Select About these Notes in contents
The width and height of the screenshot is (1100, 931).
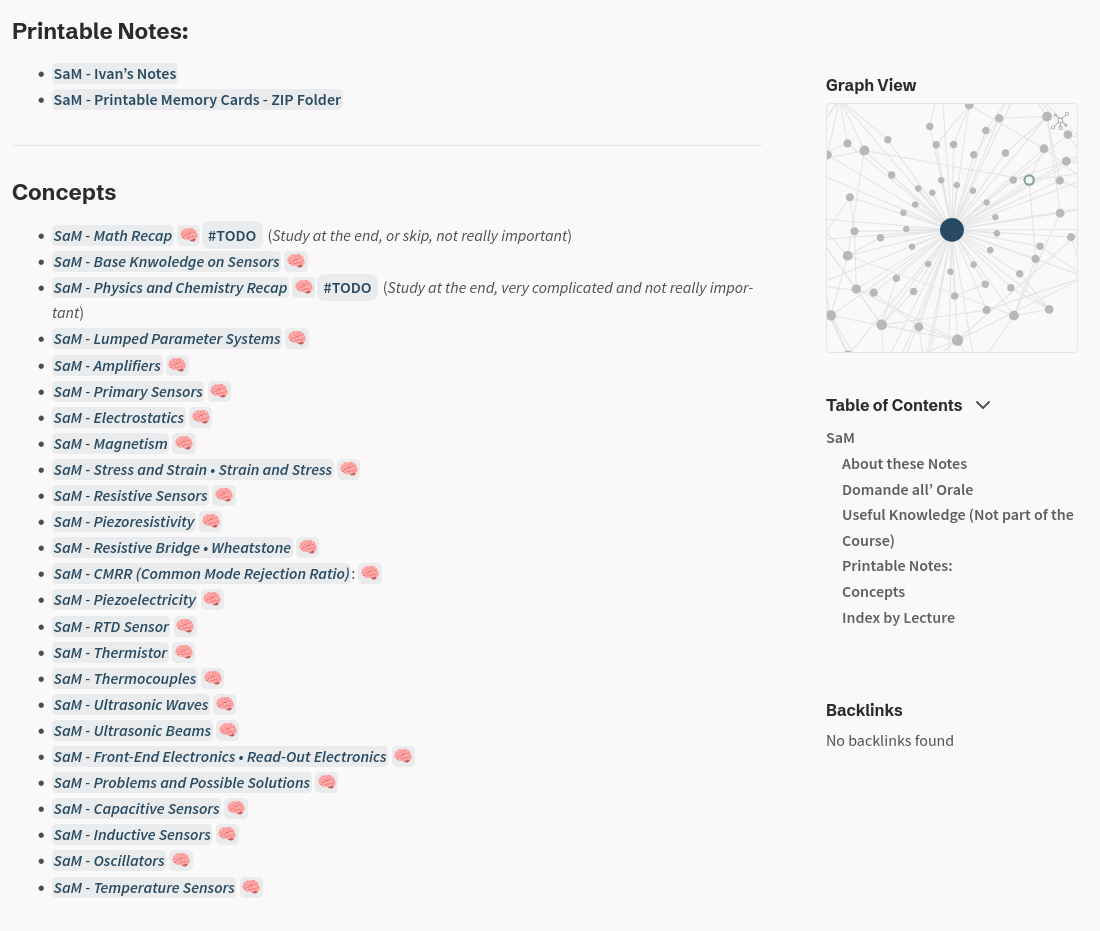pos(904,464)
